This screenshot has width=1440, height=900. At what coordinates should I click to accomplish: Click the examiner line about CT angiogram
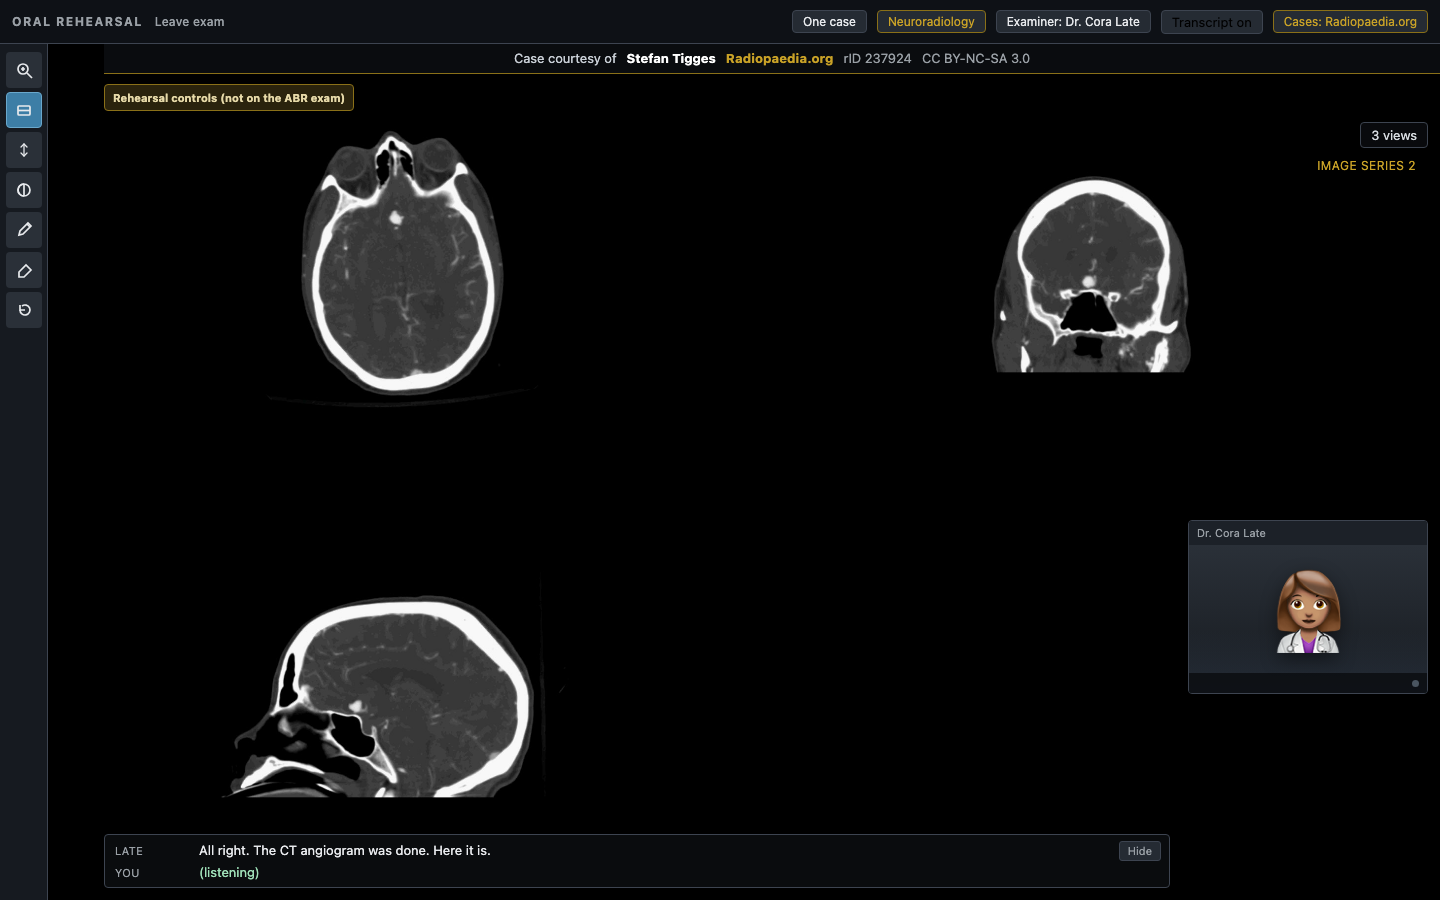(345, 851)
